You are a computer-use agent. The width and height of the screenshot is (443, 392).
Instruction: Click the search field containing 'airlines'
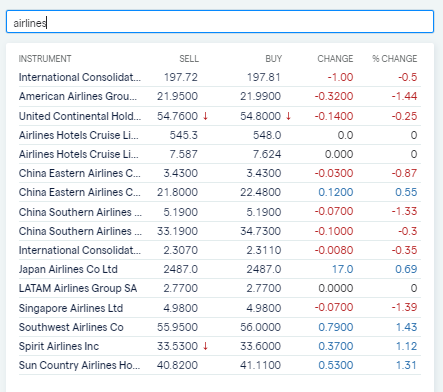pos(220,22)
